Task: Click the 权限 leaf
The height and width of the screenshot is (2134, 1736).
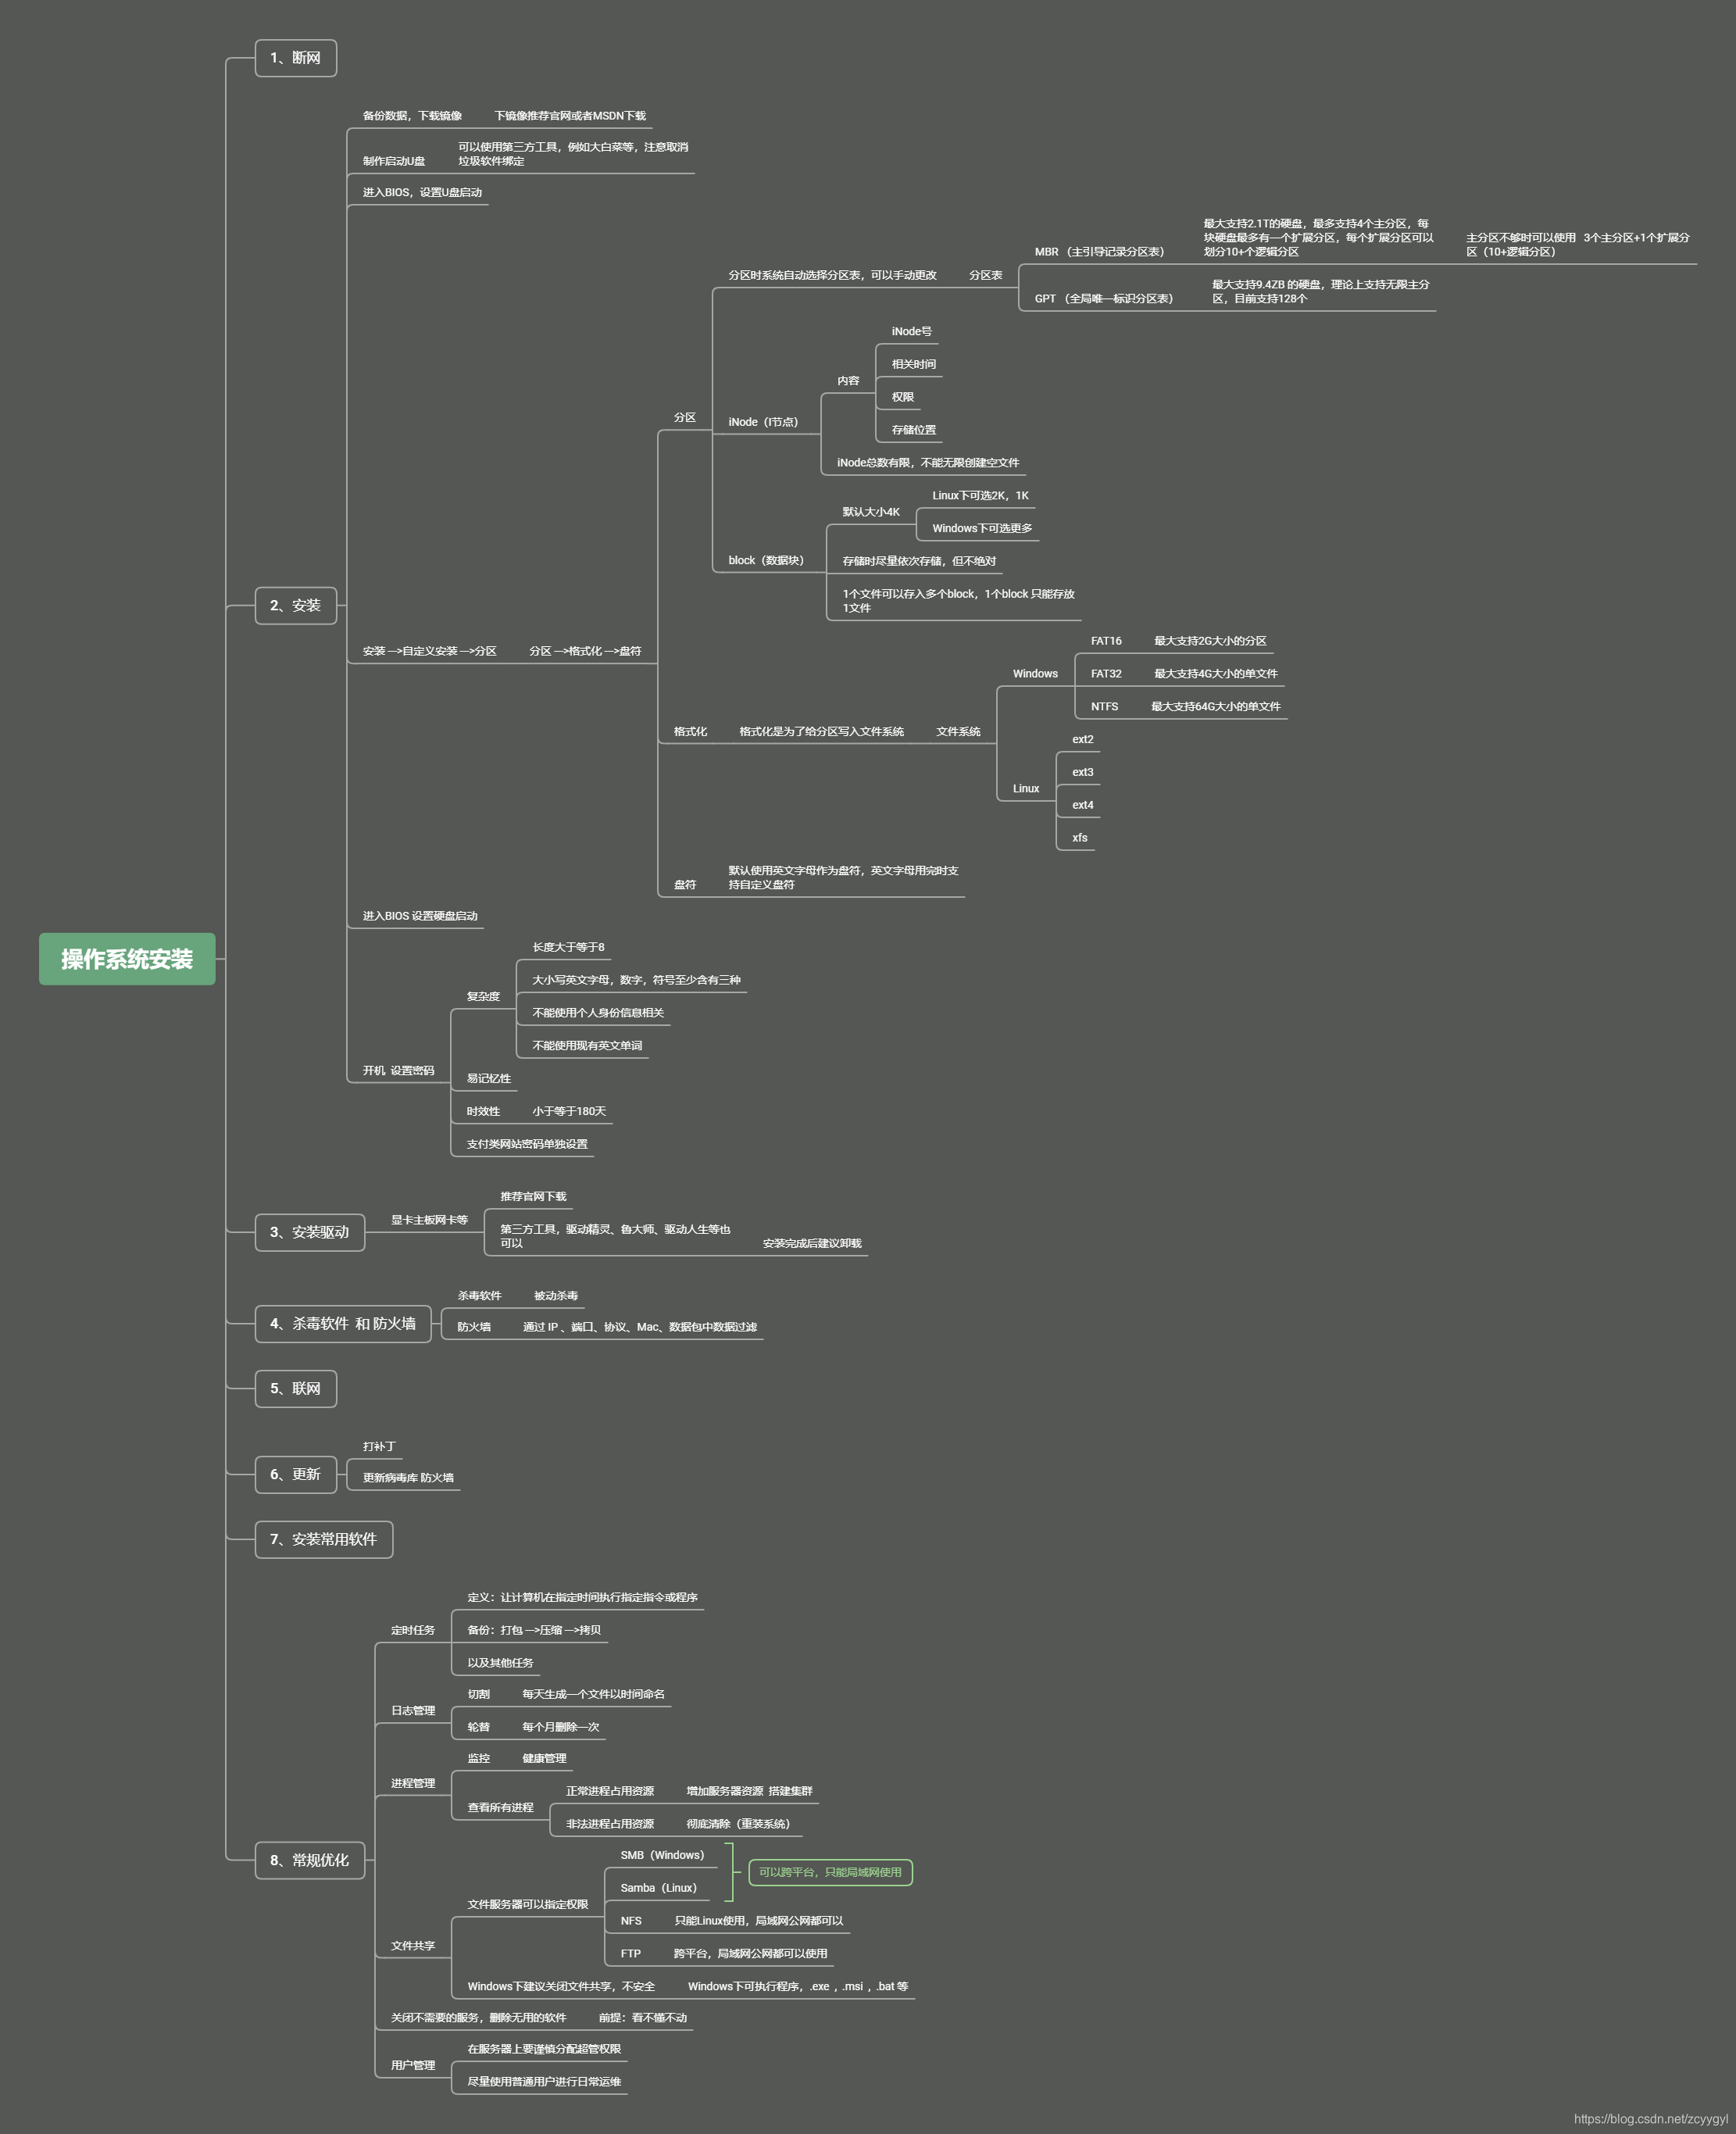Action: click(x=902, y=397)
